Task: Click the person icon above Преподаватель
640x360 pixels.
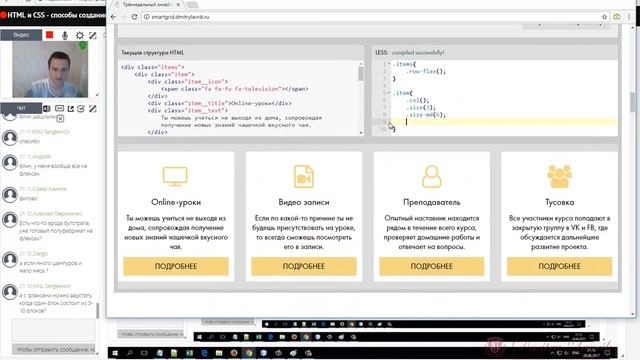Action: 431,176
